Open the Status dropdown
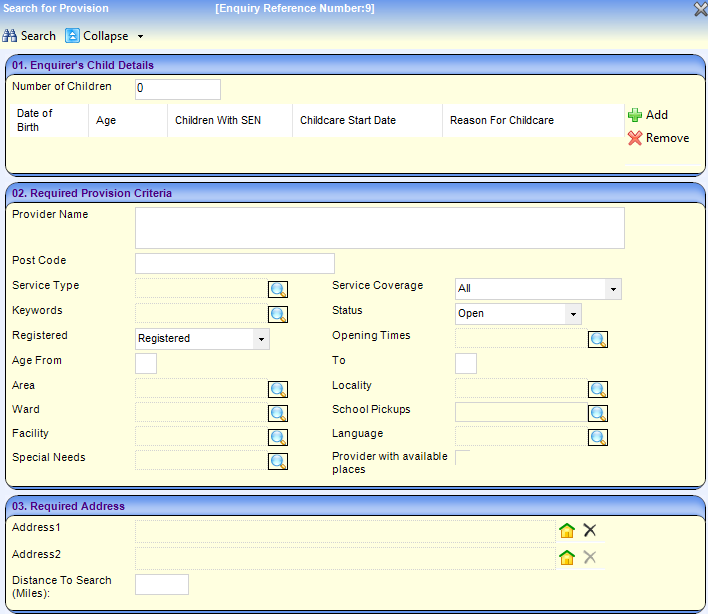 pos(572,314)
